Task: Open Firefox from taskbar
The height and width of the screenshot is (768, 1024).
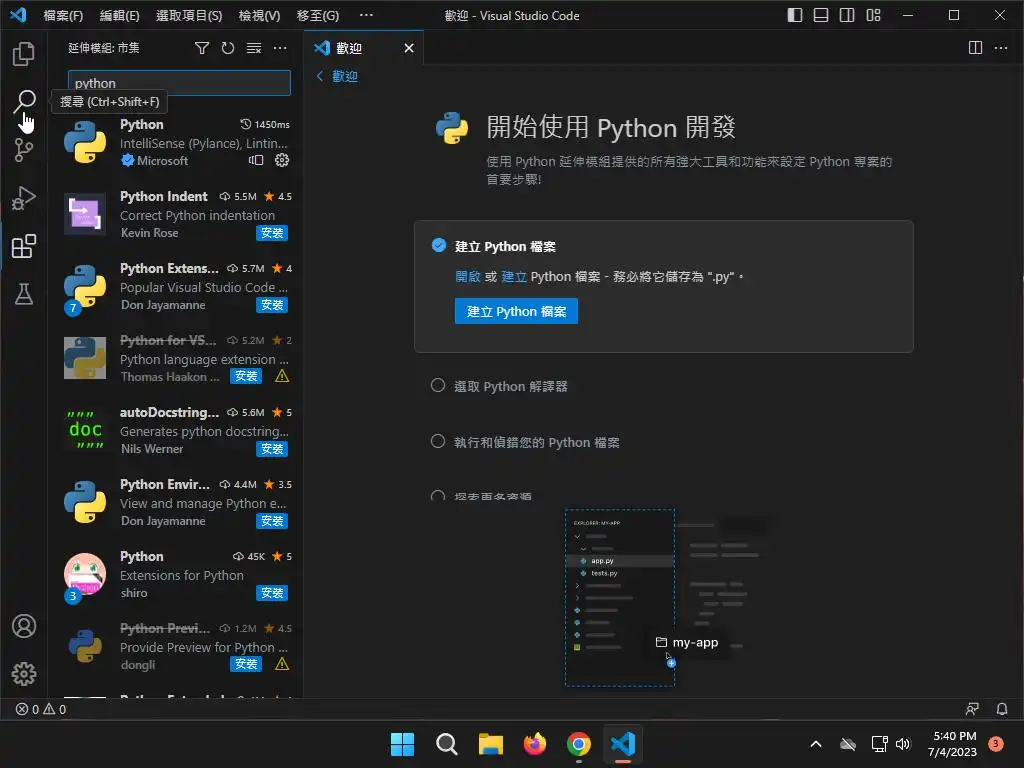Action: (x=535, y=744)
